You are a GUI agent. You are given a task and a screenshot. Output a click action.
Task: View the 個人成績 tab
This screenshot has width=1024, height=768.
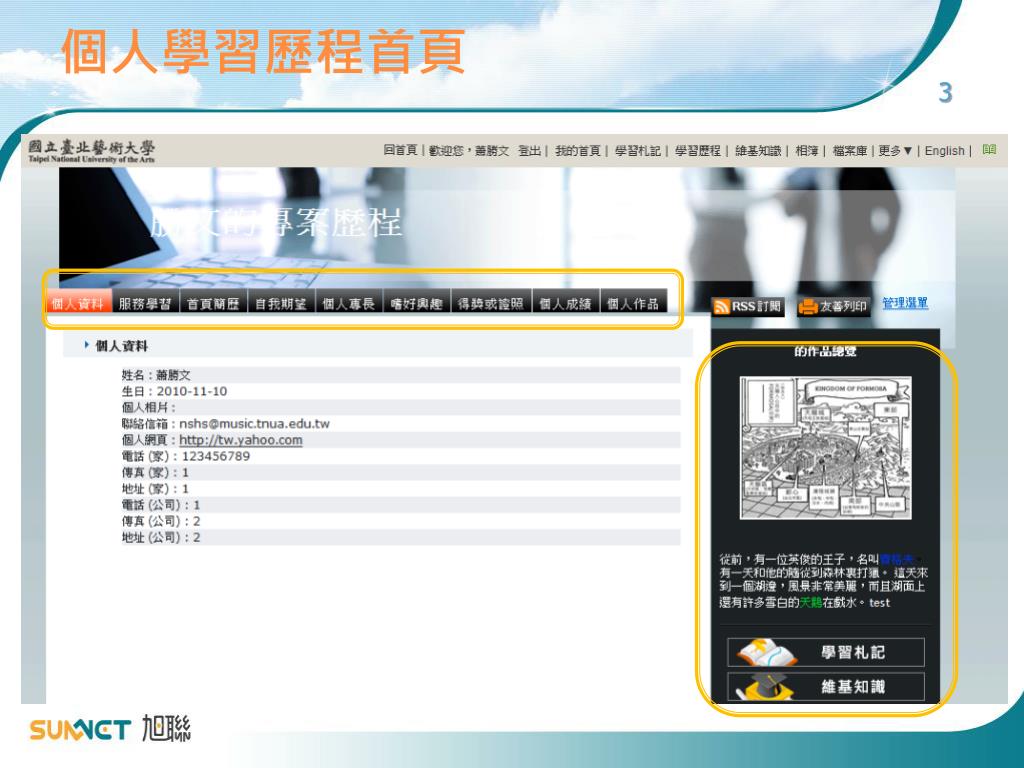coord(566,304)
